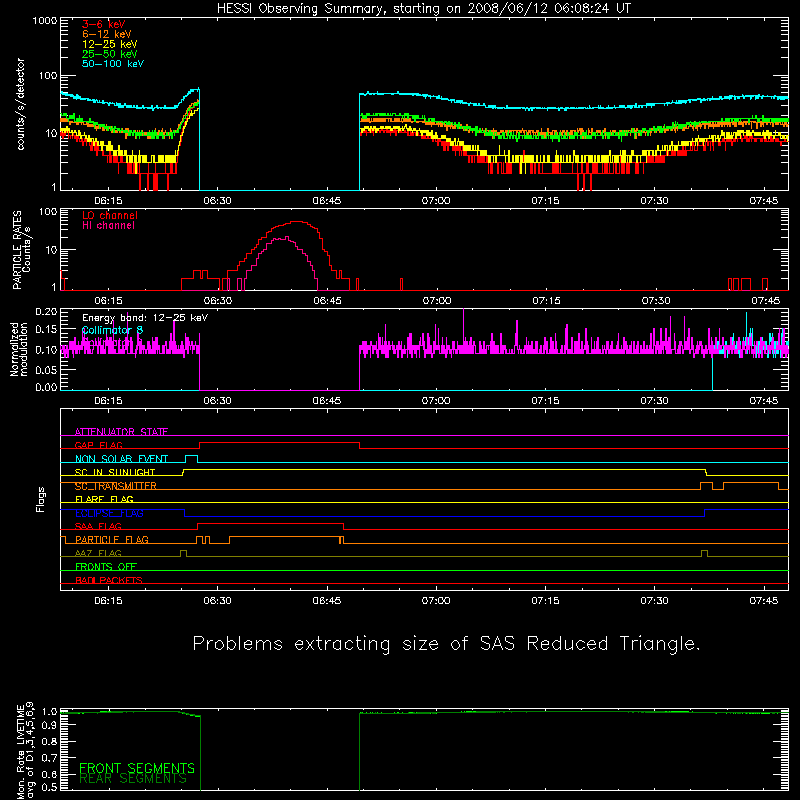Click '07:30' under the flags panel
This screenshot has height=800, width=800.
tap(655, 601)
